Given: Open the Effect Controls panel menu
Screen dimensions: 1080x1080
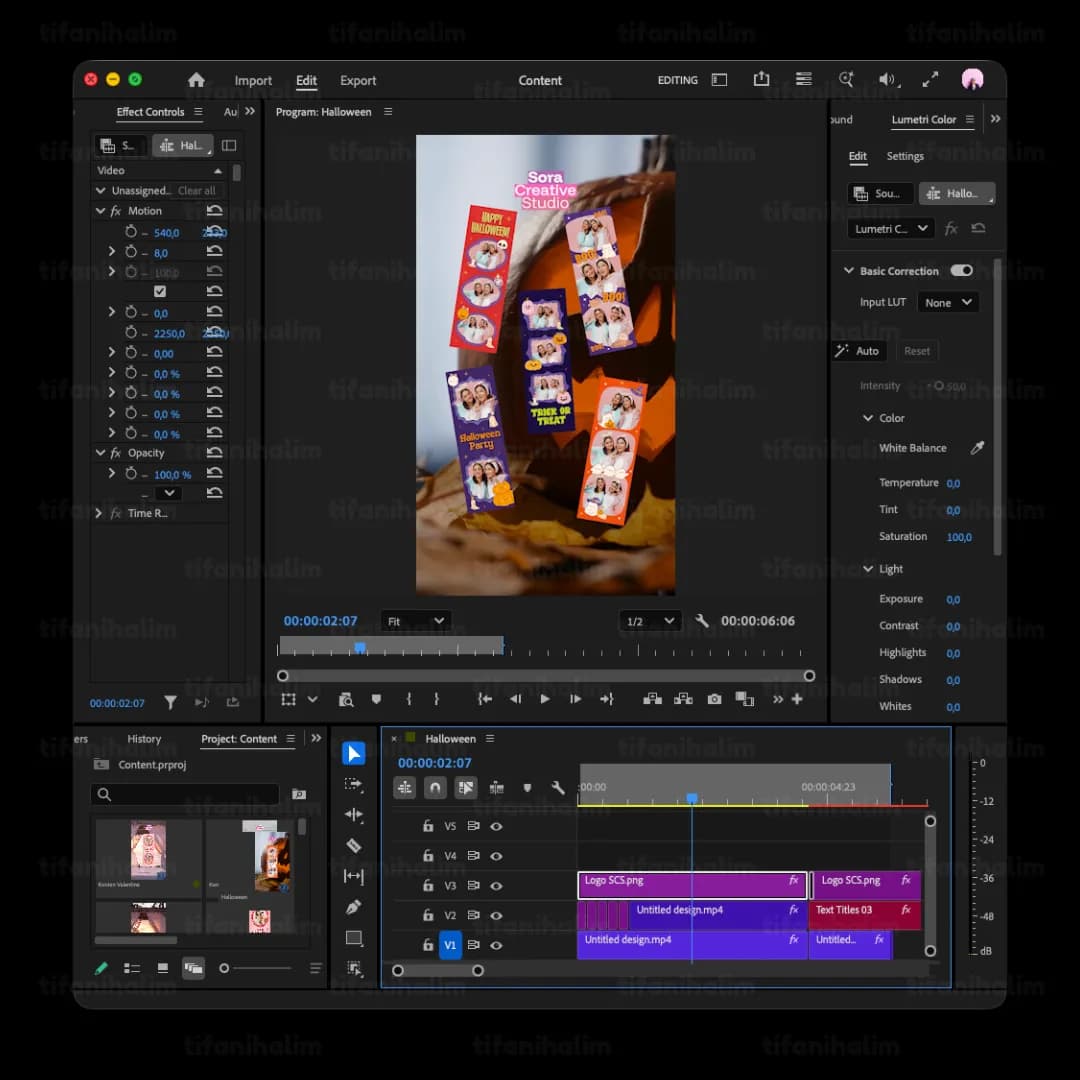Looking at the screenshot, I should click(198, 112).
